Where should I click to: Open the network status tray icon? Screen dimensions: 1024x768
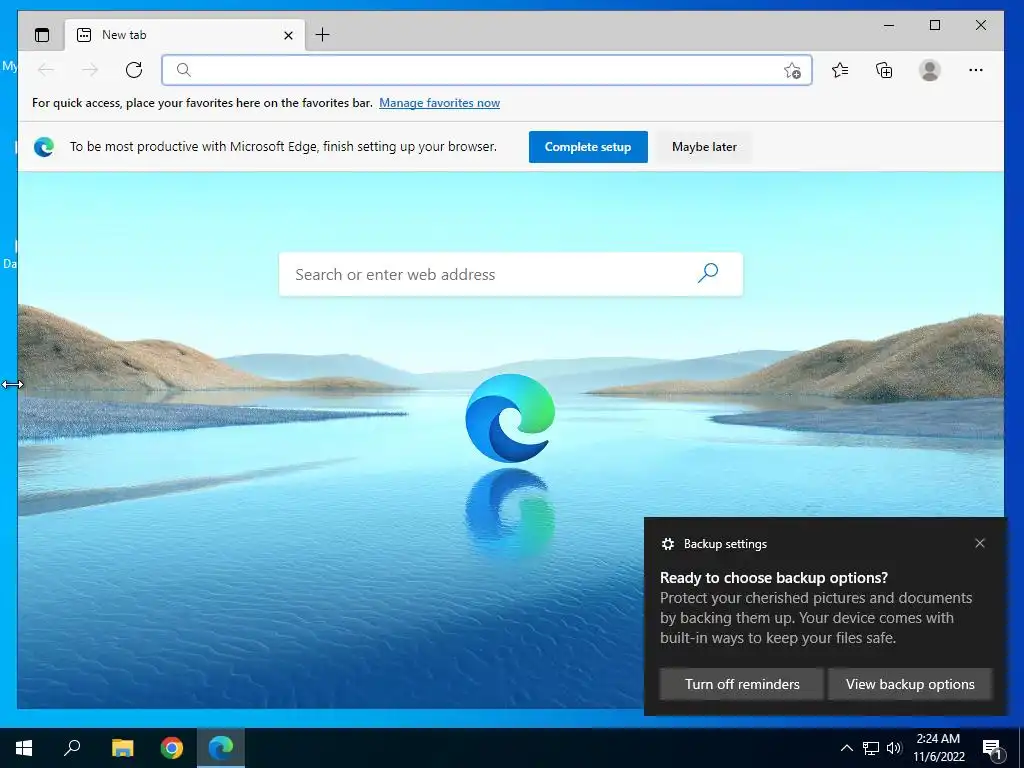point(871,748)
